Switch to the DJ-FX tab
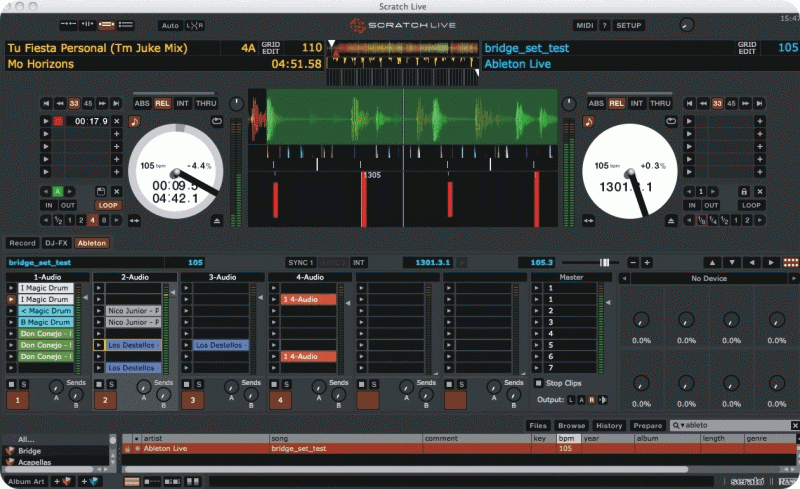This screenshot has width=800, height=489. pos(55,243)
